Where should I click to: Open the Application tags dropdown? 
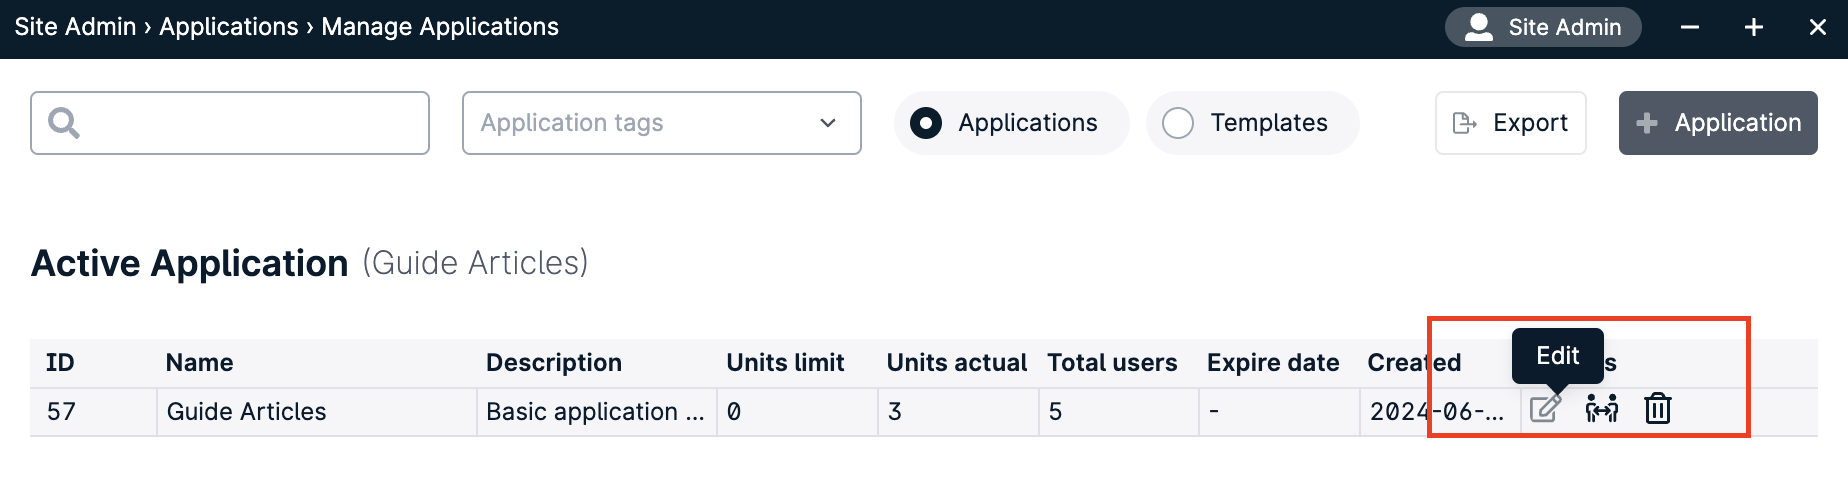[662, 123]
